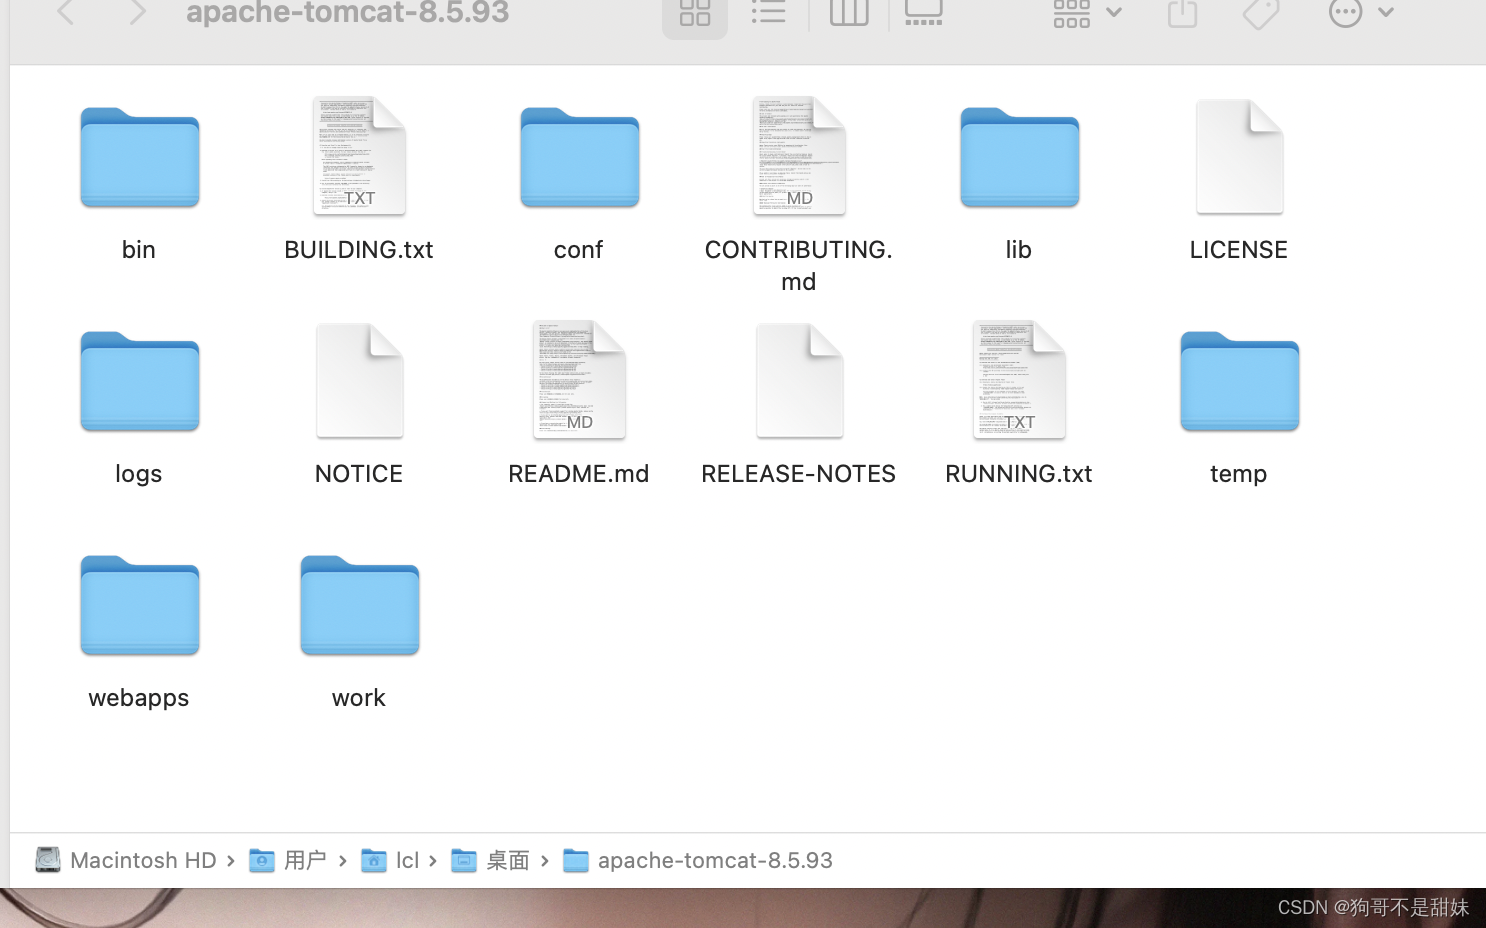This screenshot has width=1486, height=928.
Task: Select the lib folder
Action: [x=1020, y=157]
